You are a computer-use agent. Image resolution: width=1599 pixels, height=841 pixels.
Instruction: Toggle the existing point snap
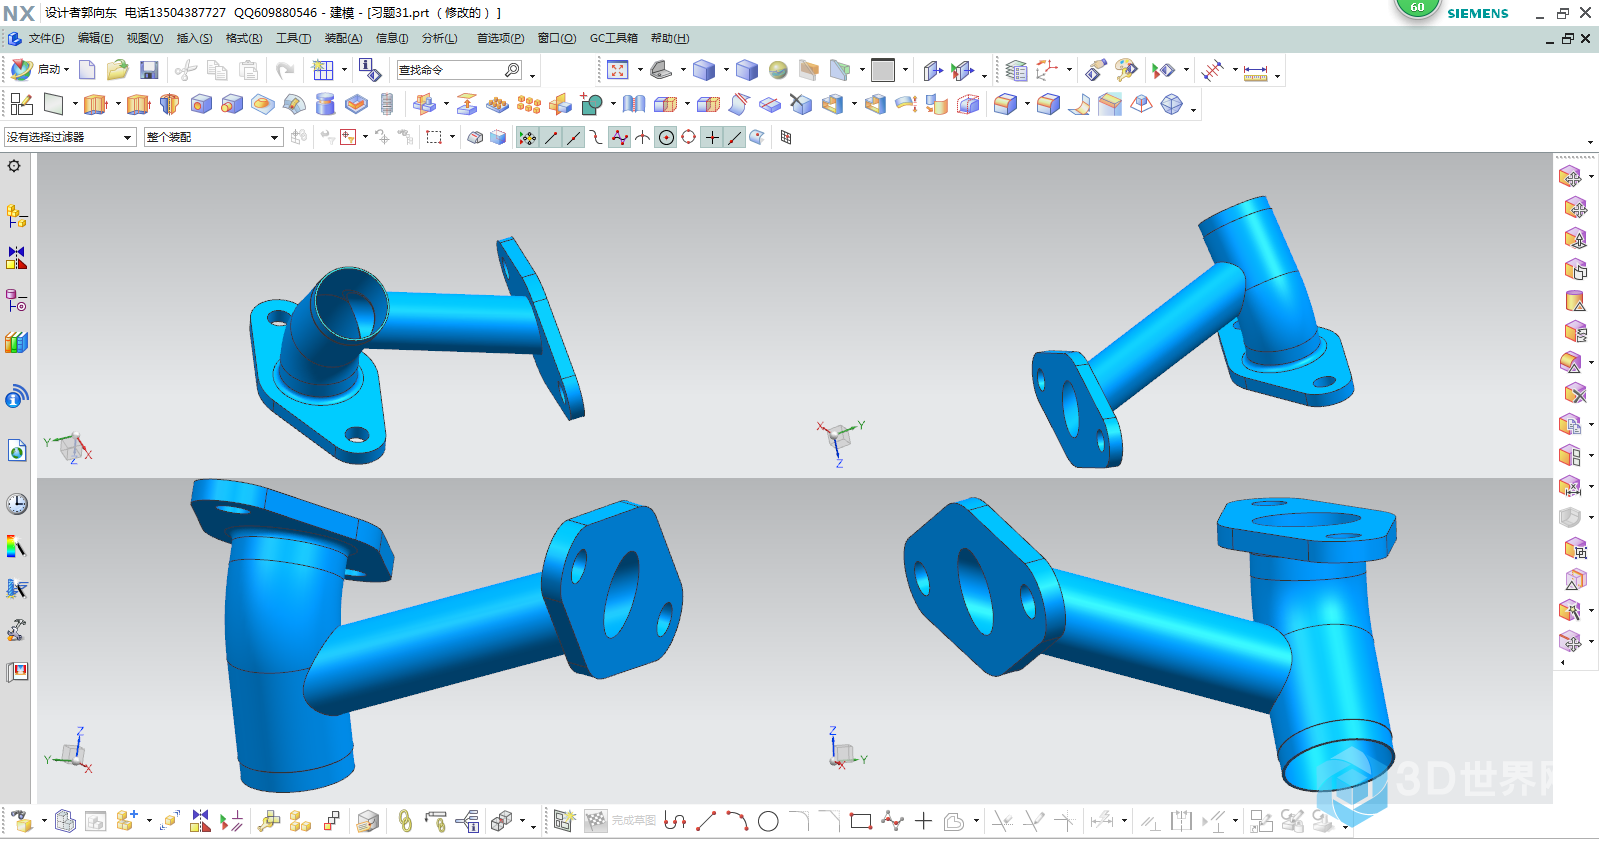712,137
